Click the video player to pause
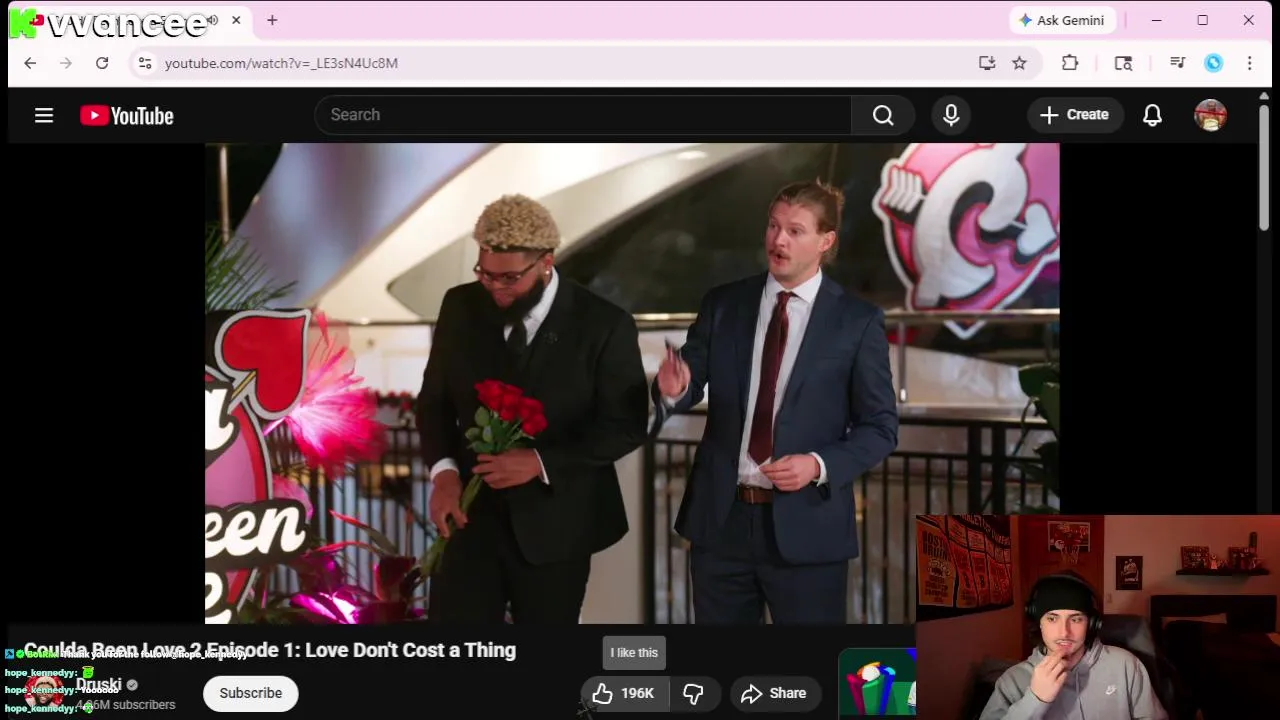 point(632,383)
